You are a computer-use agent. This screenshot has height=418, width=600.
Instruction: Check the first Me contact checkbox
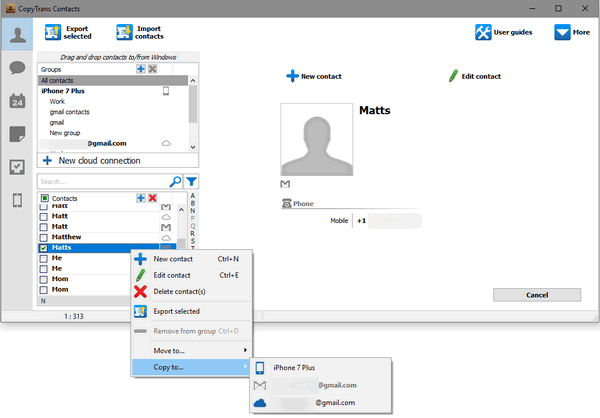44,258
